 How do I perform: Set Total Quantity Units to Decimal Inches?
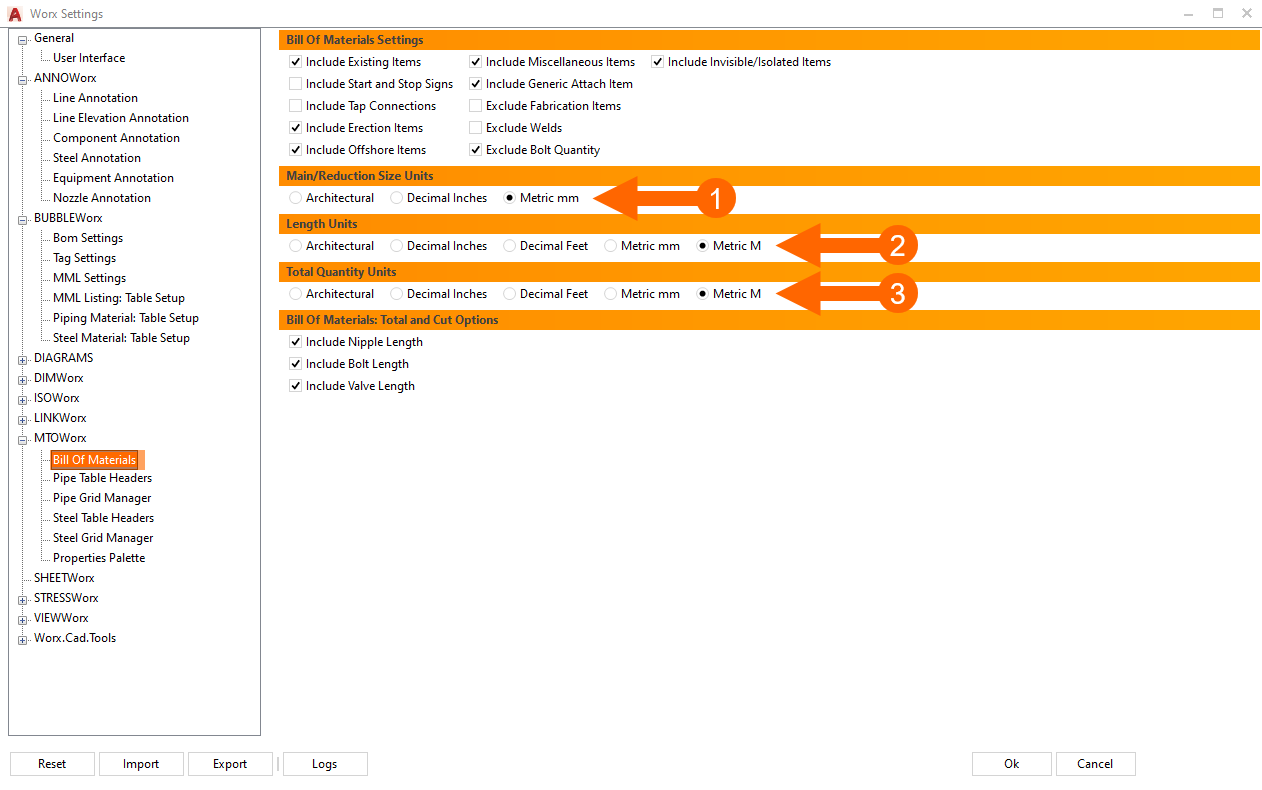396,294
